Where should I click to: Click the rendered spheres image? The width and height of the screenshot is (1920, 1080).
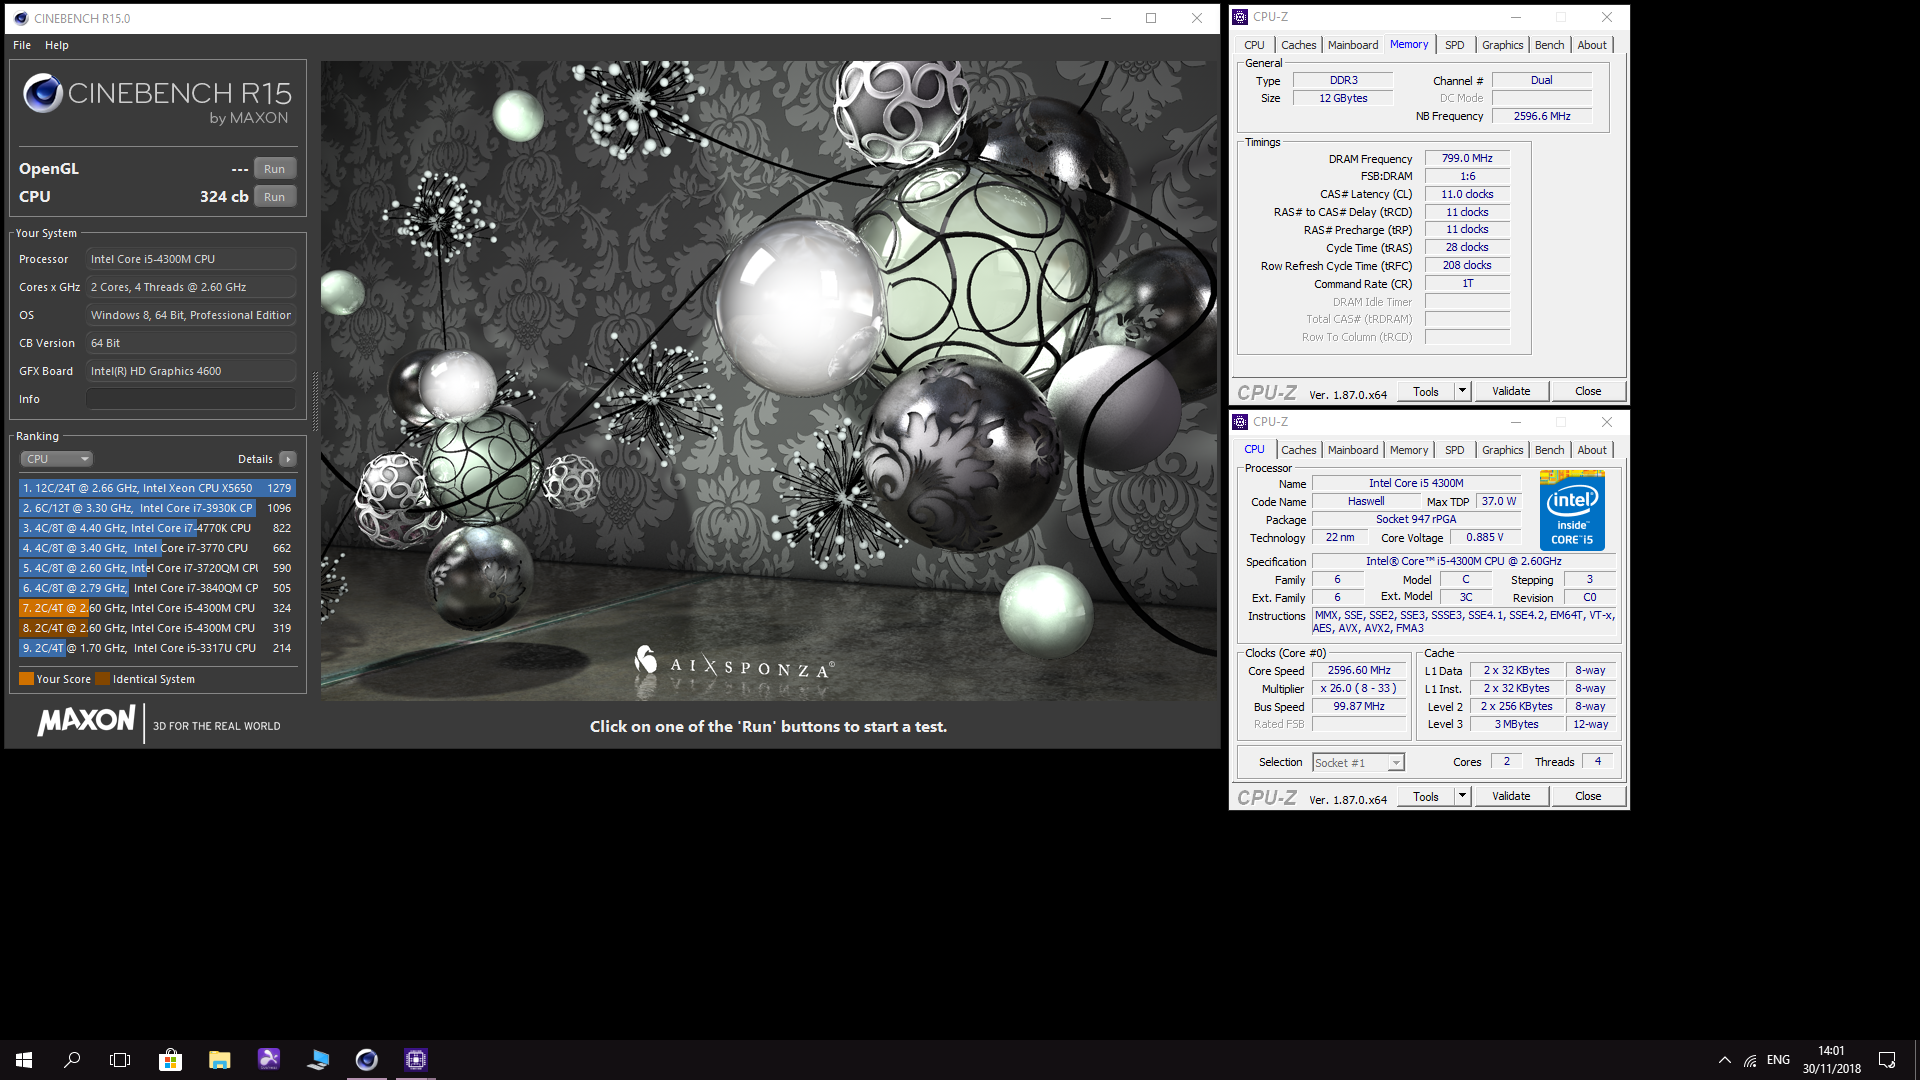770,380
